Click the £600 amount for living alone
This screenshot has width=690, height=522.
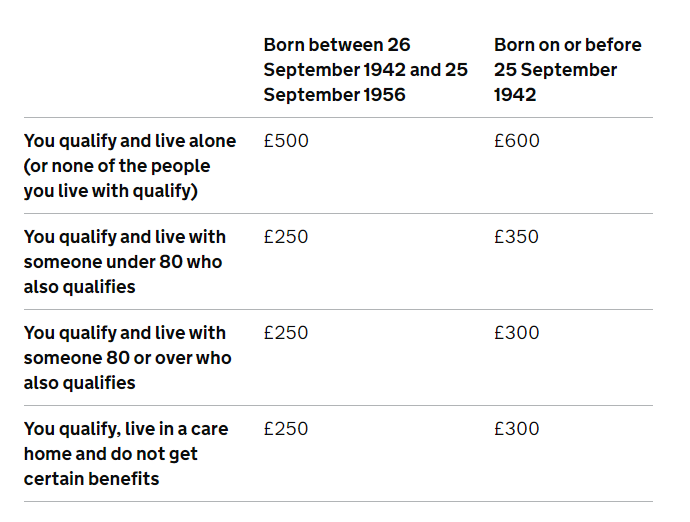(x=516, y=141)
